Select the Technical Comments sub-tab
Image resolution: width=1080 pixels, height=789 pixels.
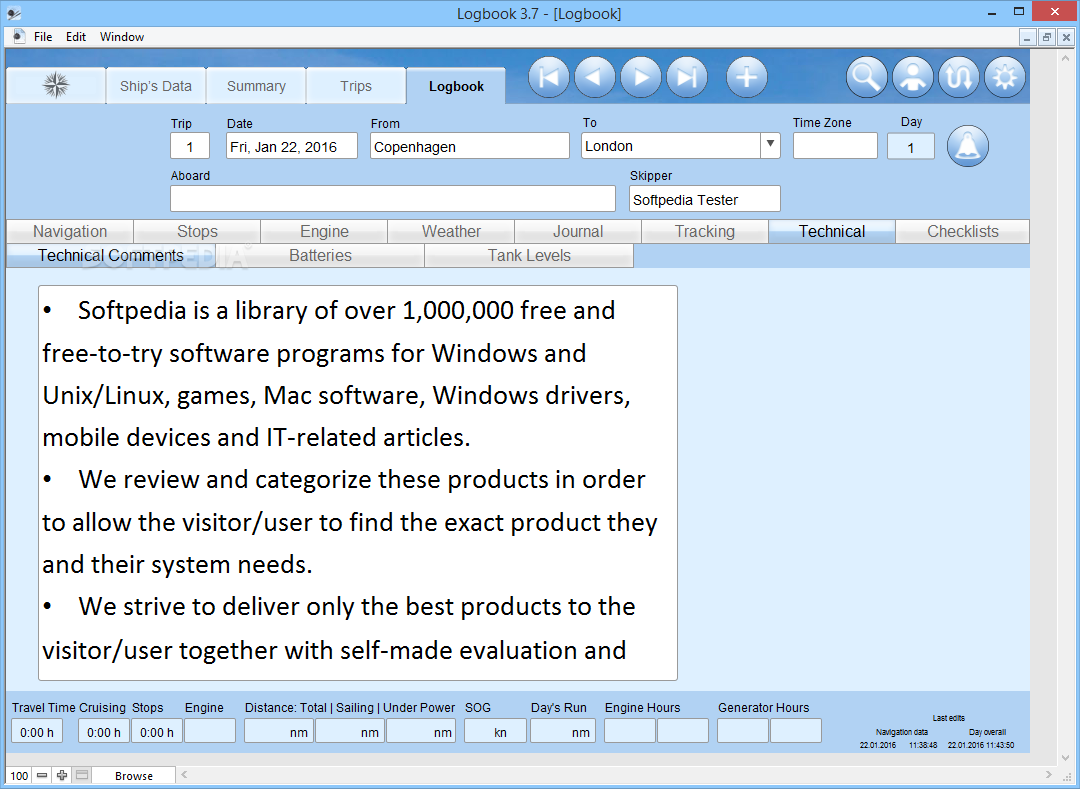(111, 255)
